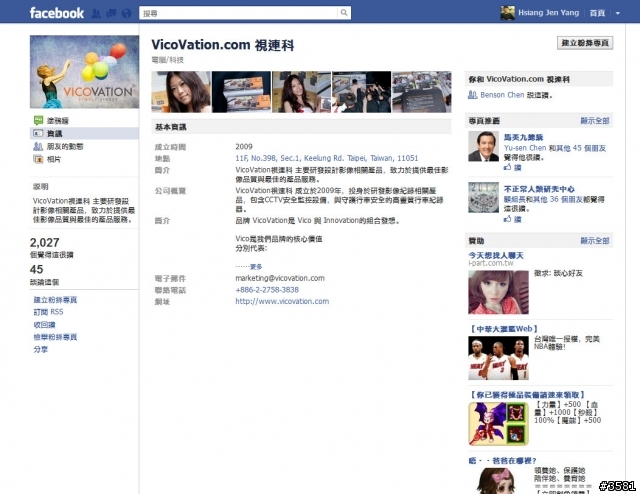This screenshot has height=494, width=640.
Task: Click the i-part ad girl image
Action: point(498,292)
